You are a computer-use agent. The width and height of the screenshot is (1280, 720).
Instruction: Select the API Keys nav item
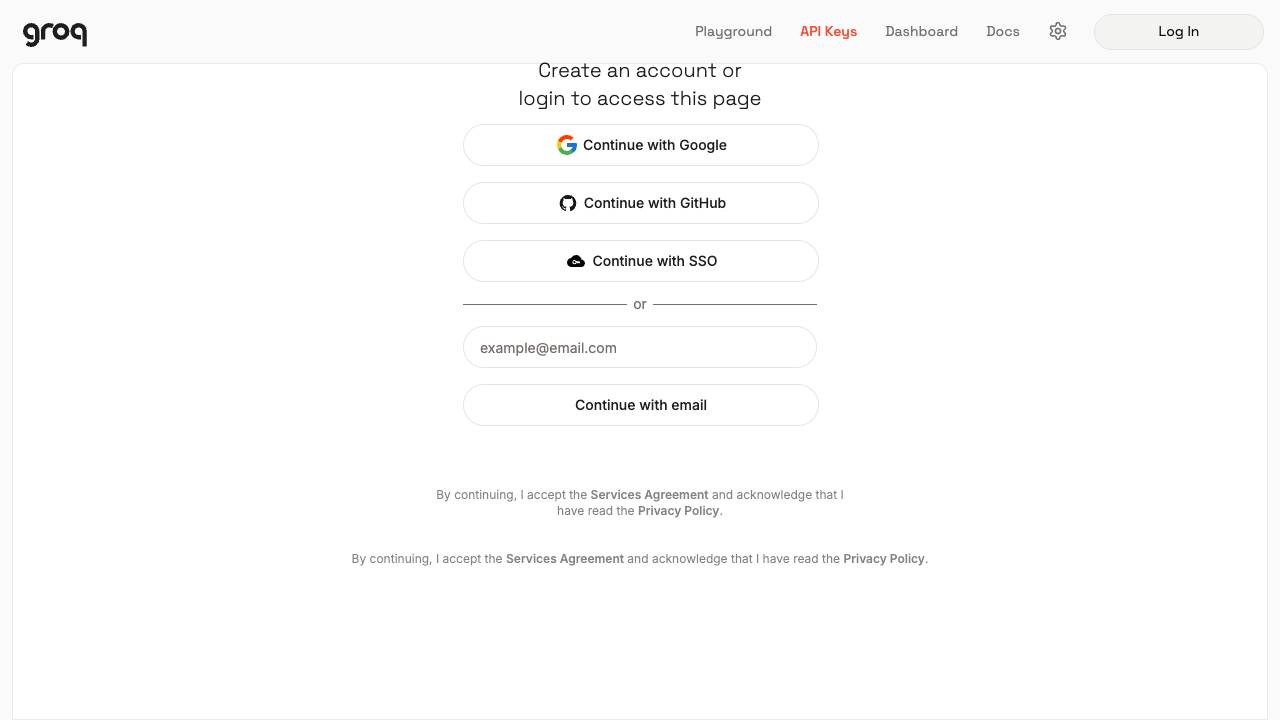point(828,31)
